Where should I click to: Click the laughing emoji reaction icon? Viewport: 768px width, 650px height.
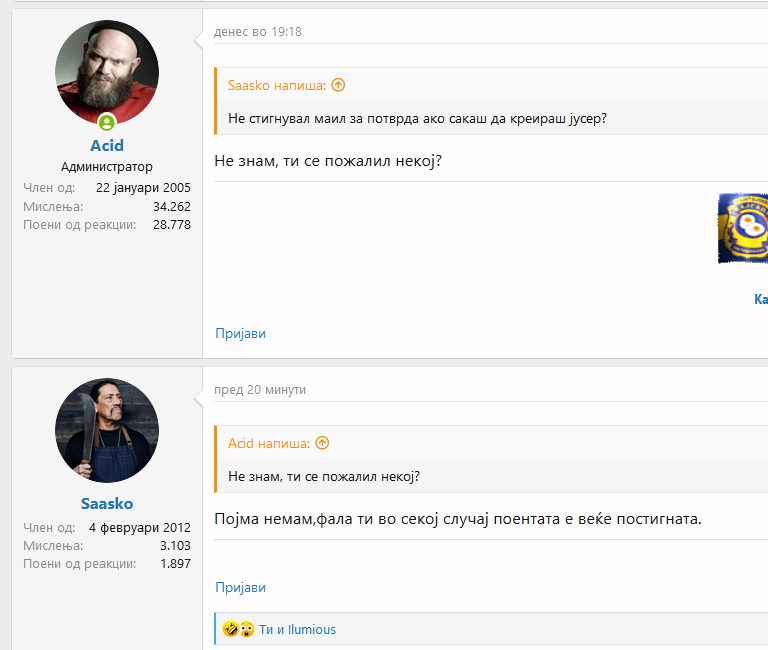point(229,629)
